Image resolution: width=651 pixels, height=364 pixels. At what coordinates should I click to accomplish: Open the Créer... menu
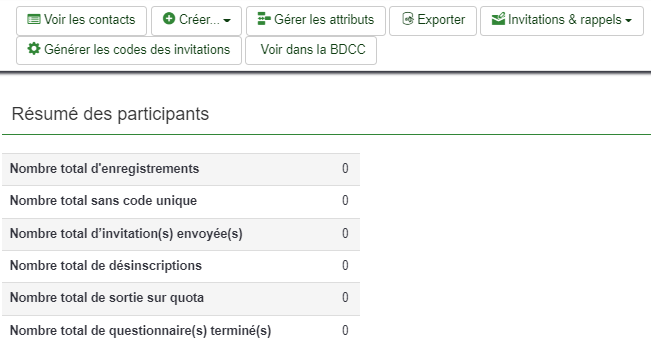pyautogui.click(x=196, y=21)
